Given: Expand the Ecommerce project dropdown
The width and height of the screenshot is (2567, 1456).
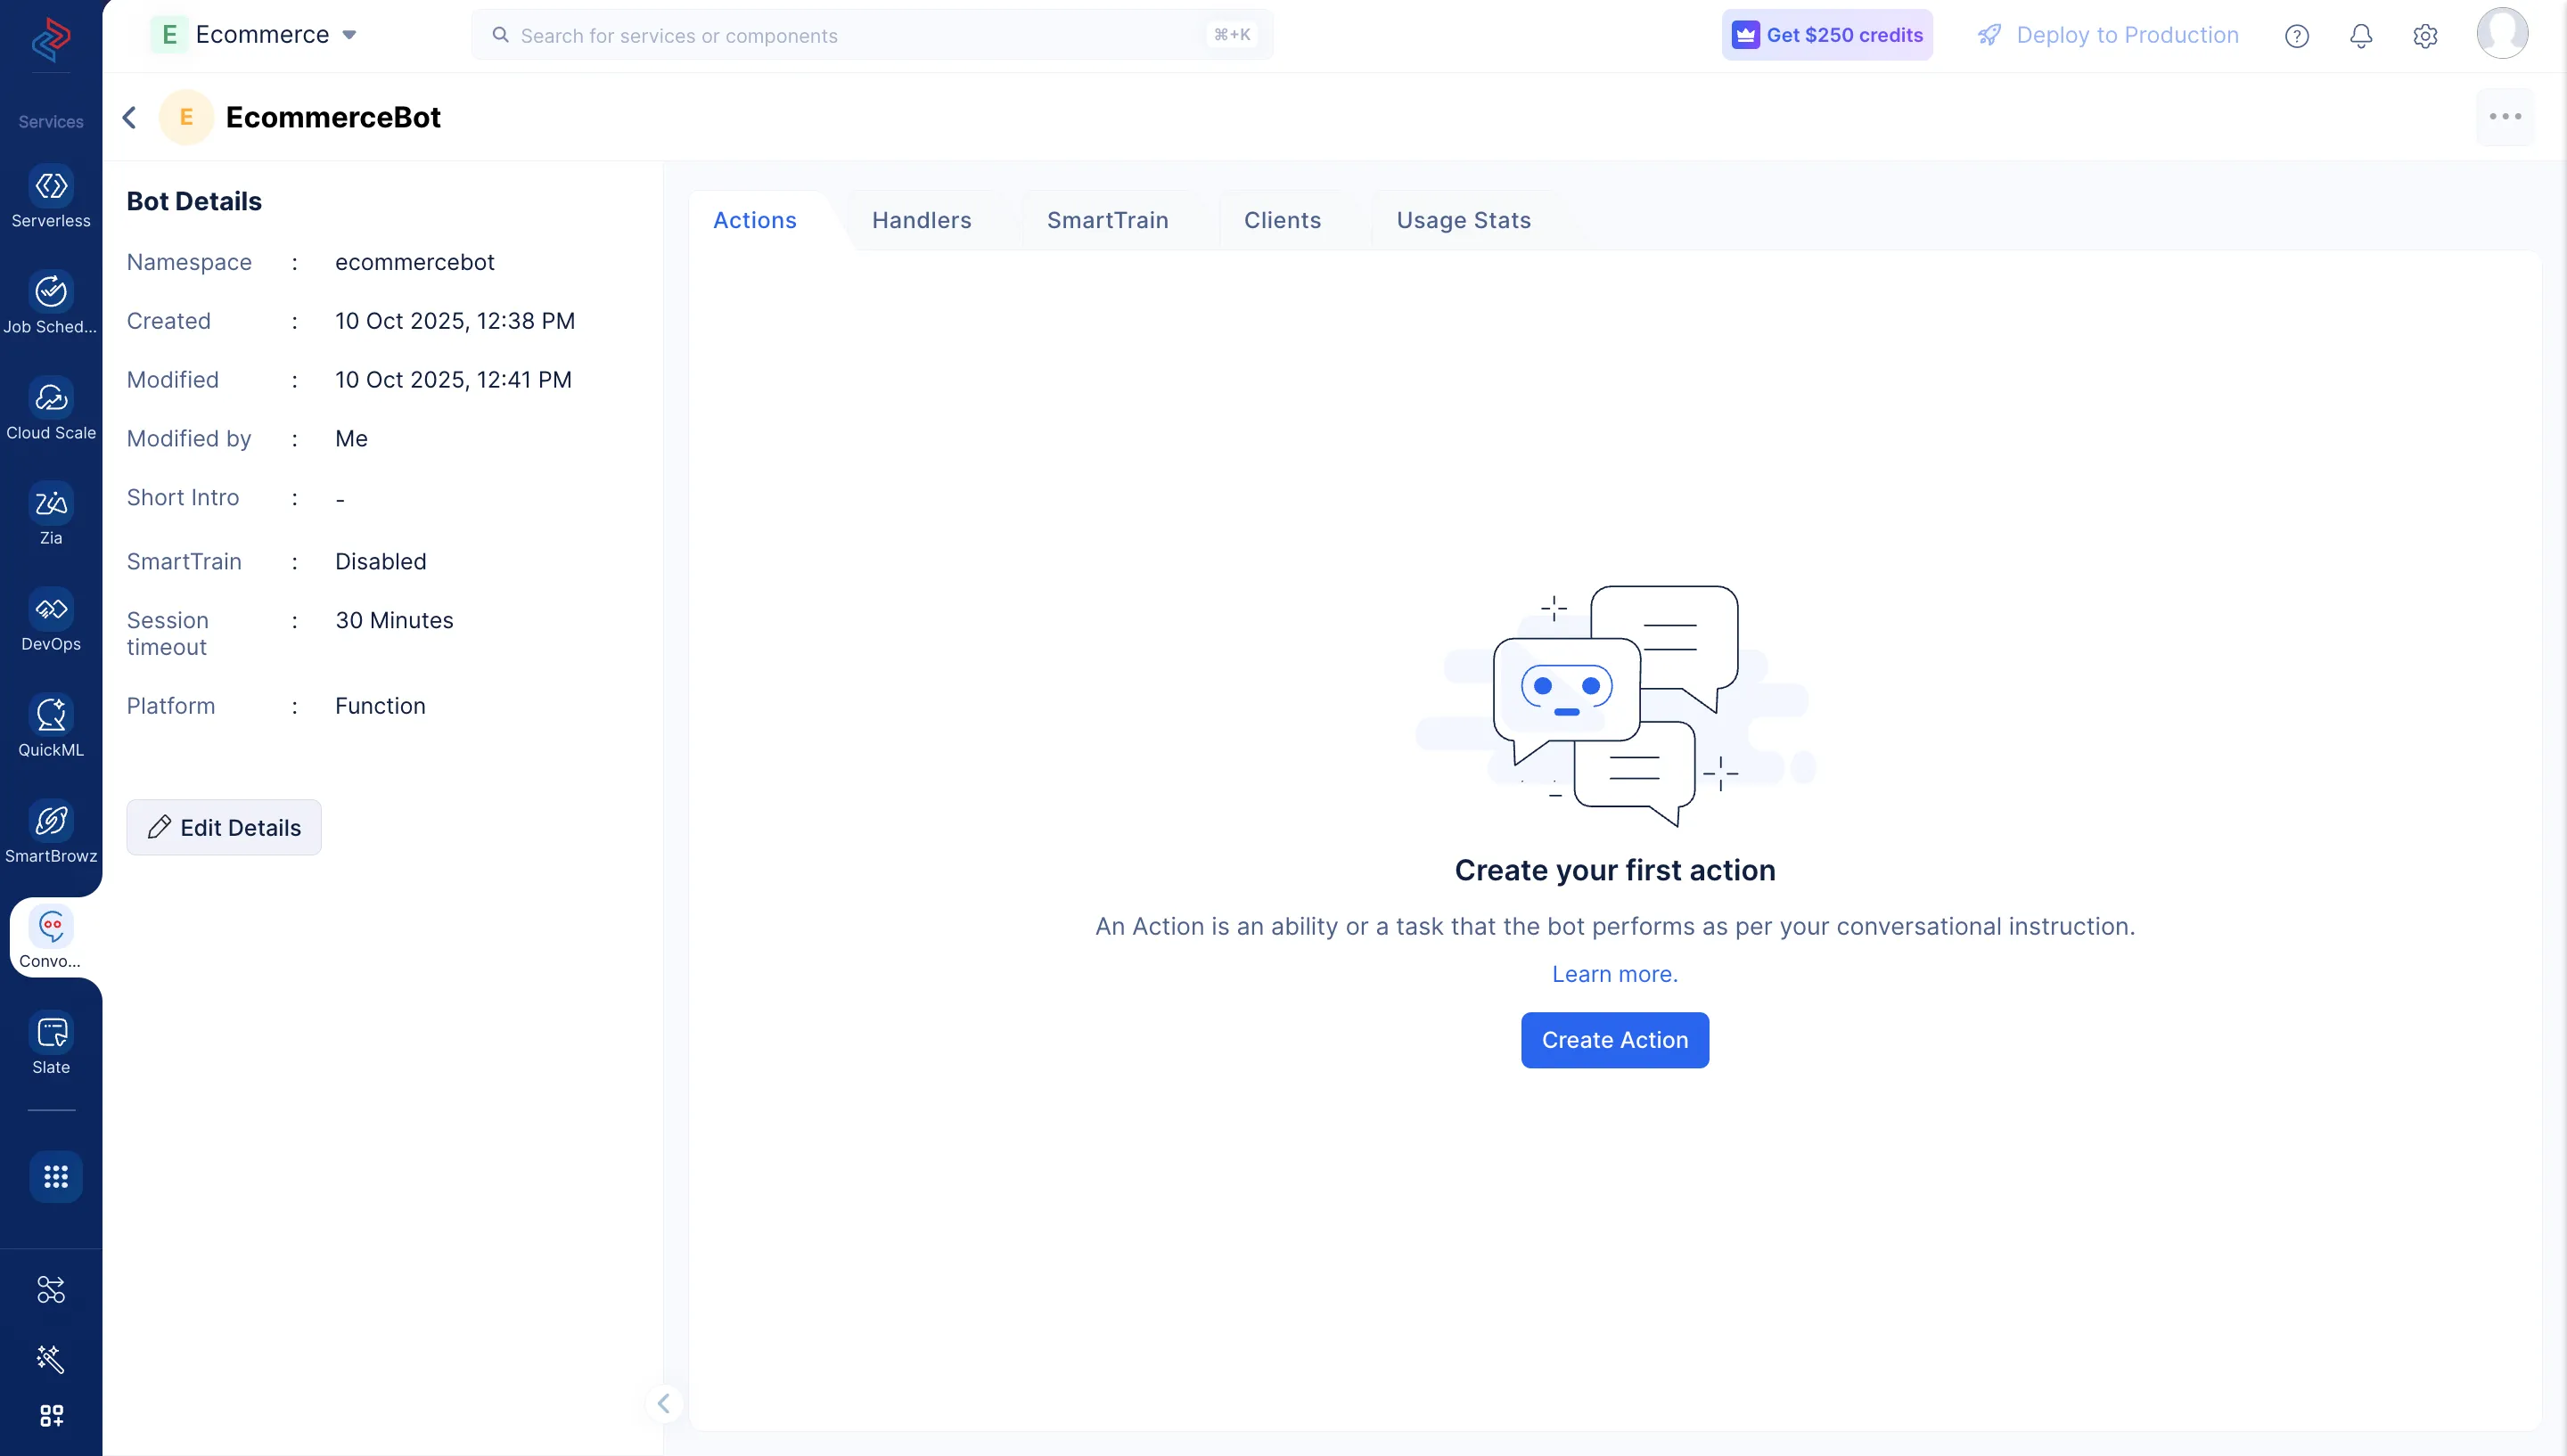Looking at the screenshot, I should pyautogui.click(x=349, y=35).
